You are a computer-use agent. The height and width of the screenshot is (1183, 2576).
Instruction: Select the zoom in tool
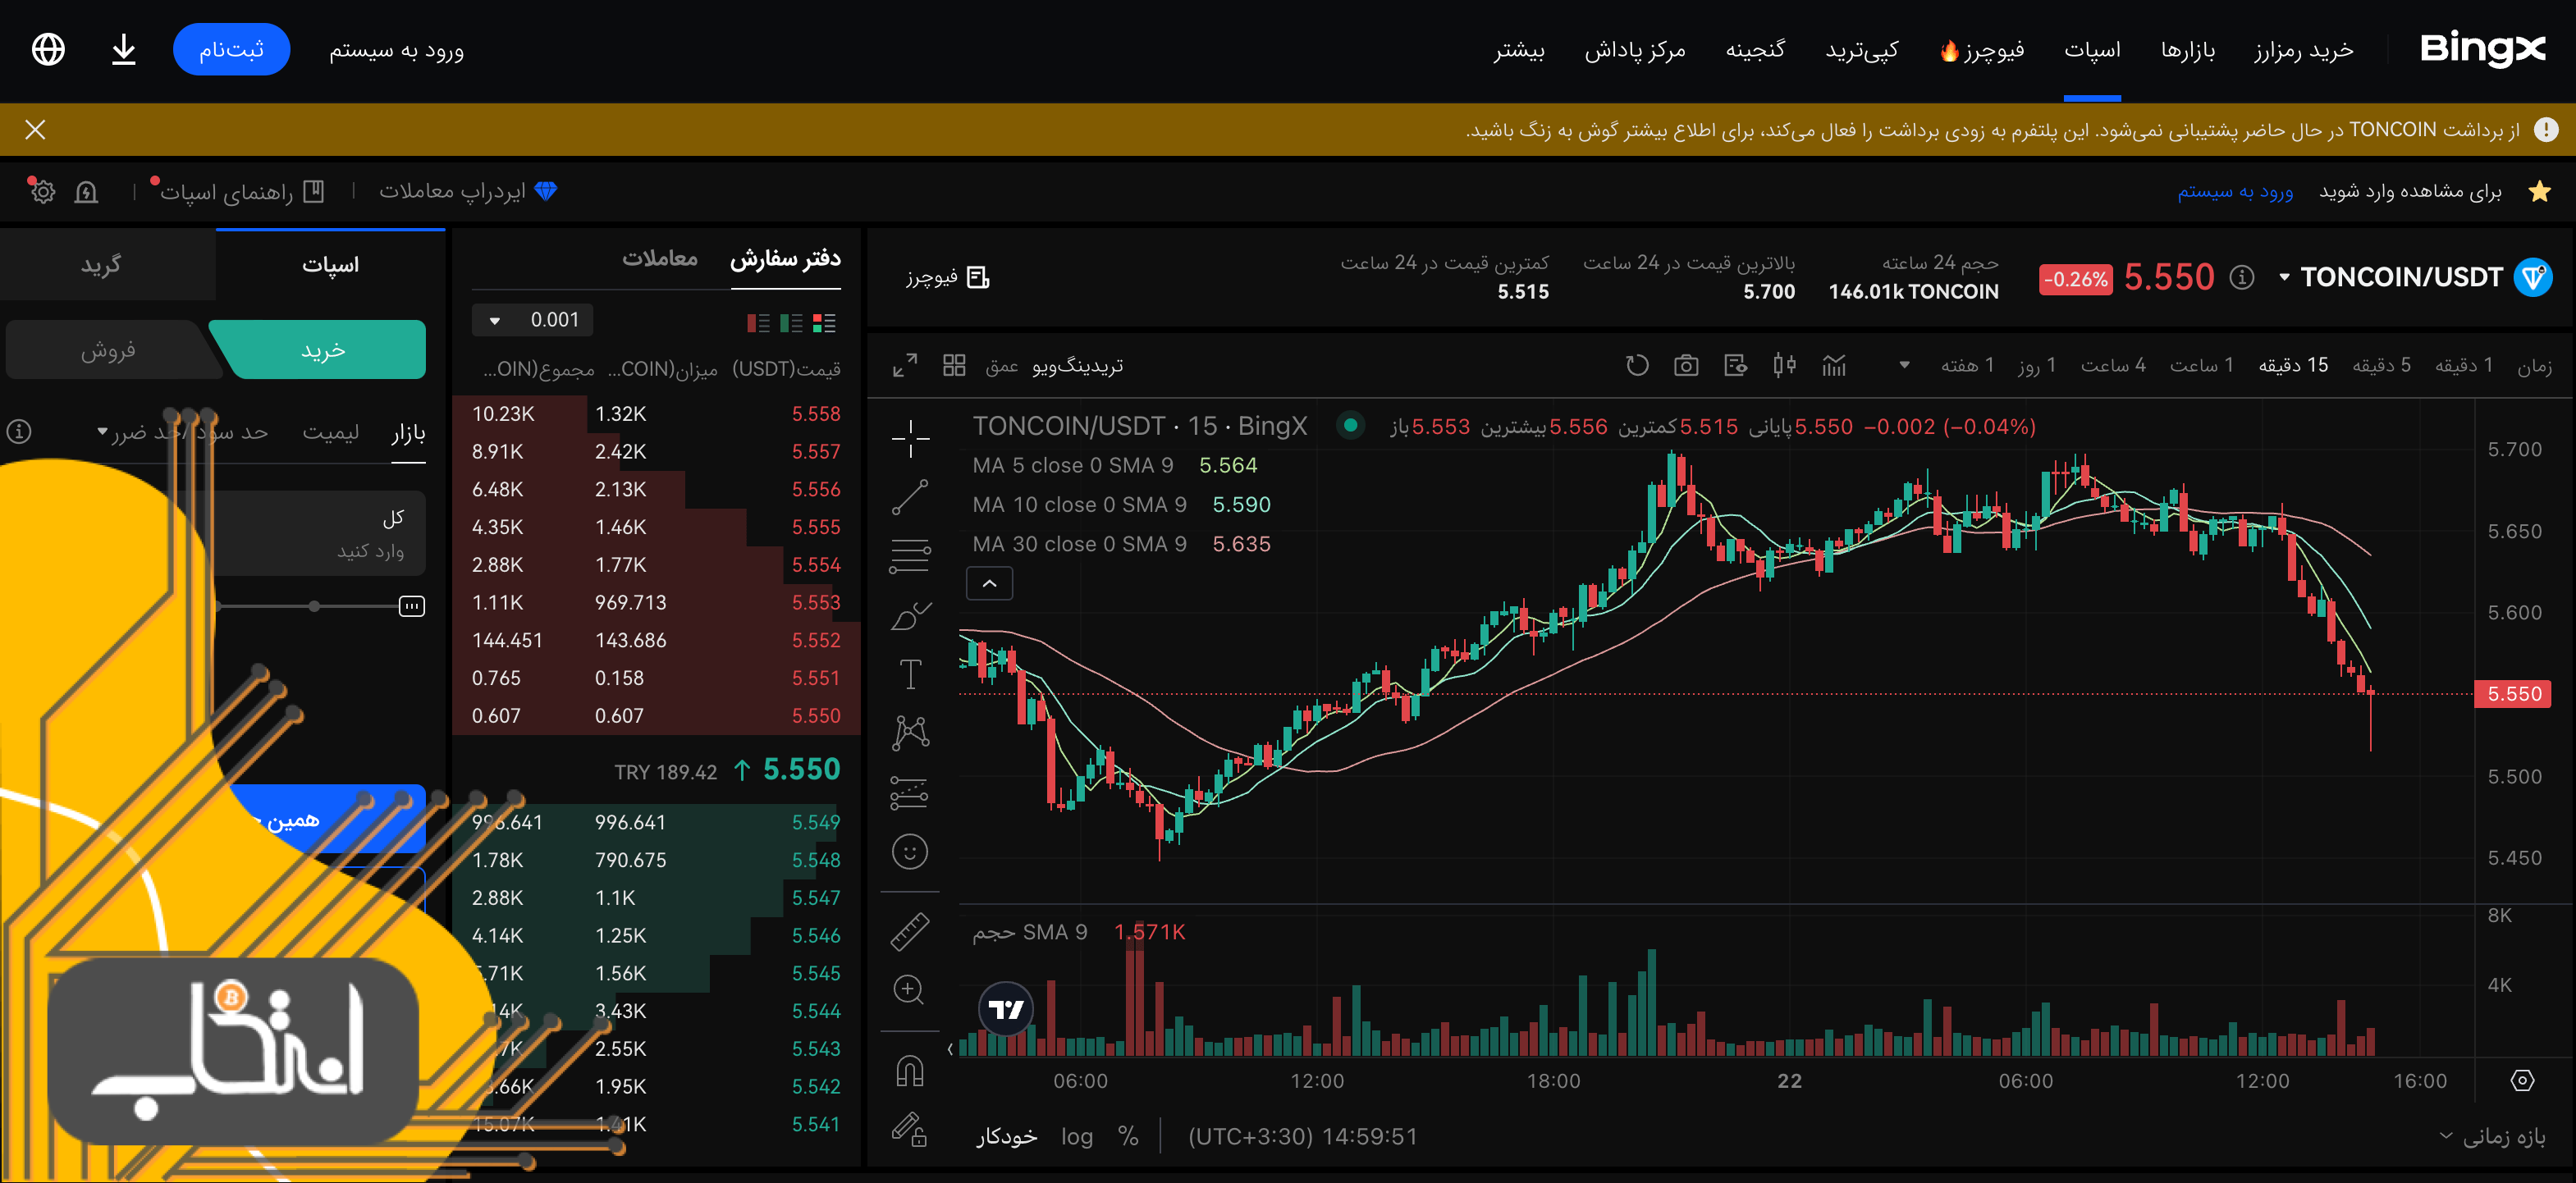pyautogui.click(x=909, y=990)
